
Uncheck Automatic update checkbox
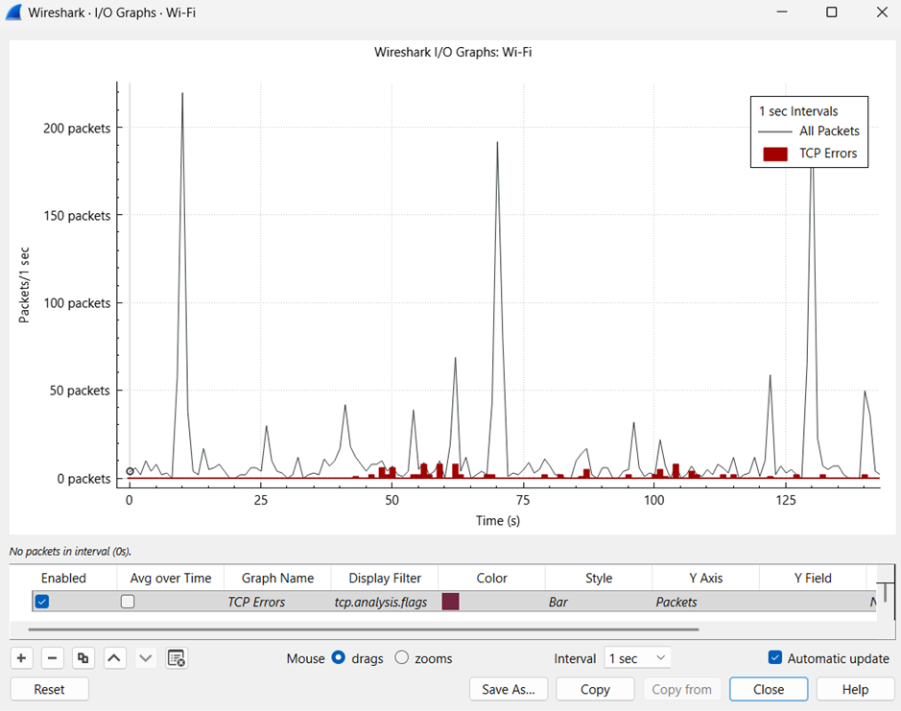pos(775,658)
